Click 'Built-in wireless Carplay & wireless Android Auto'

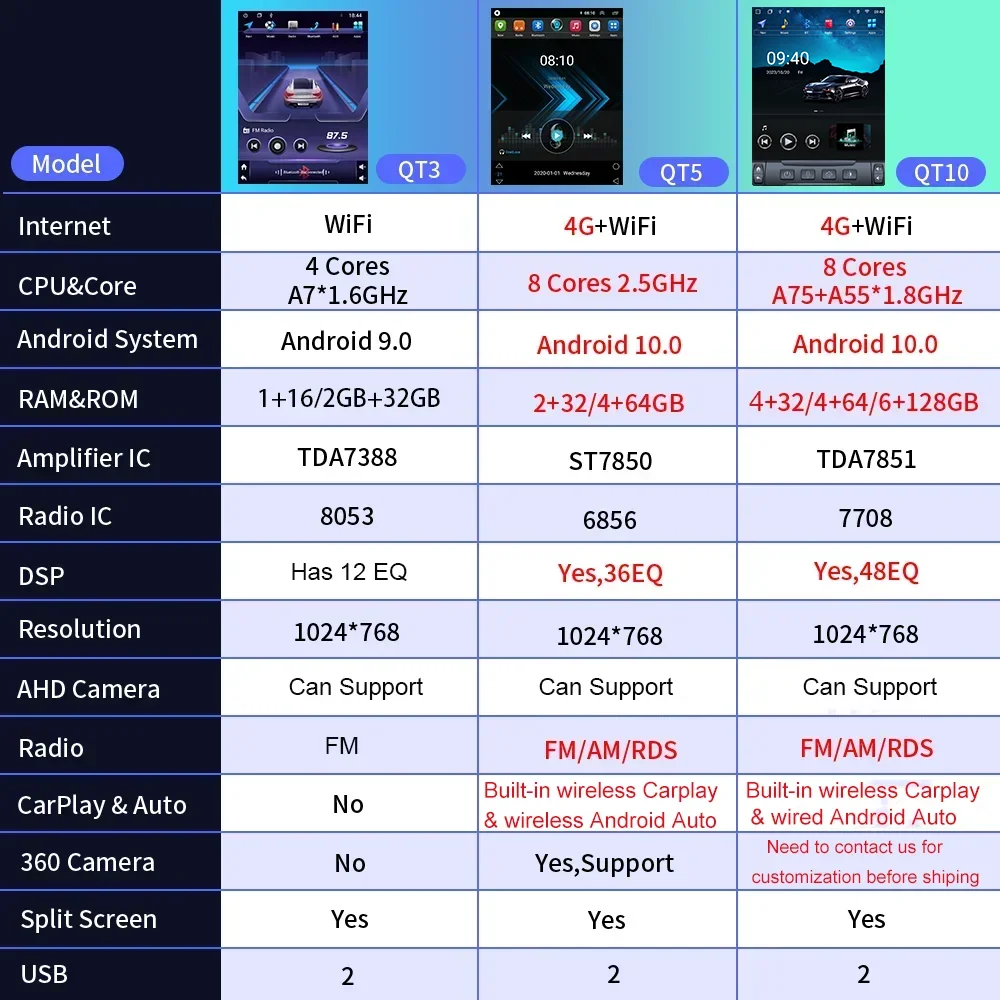[600, 805]
